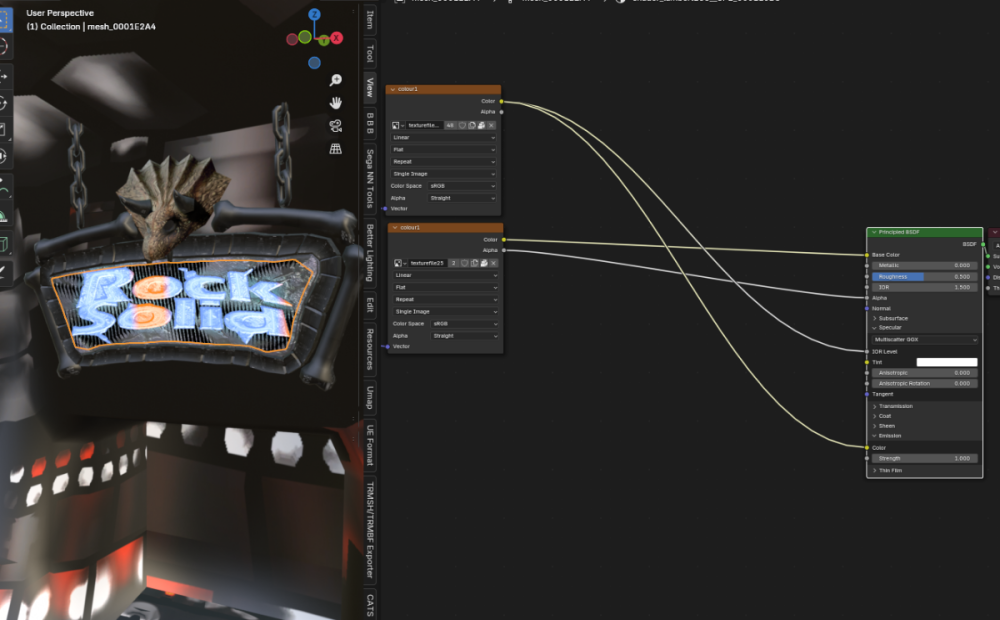Switch orthographic/perspective with the grid icon
This screenshot has width=1000, height=620.
(335, 149)
